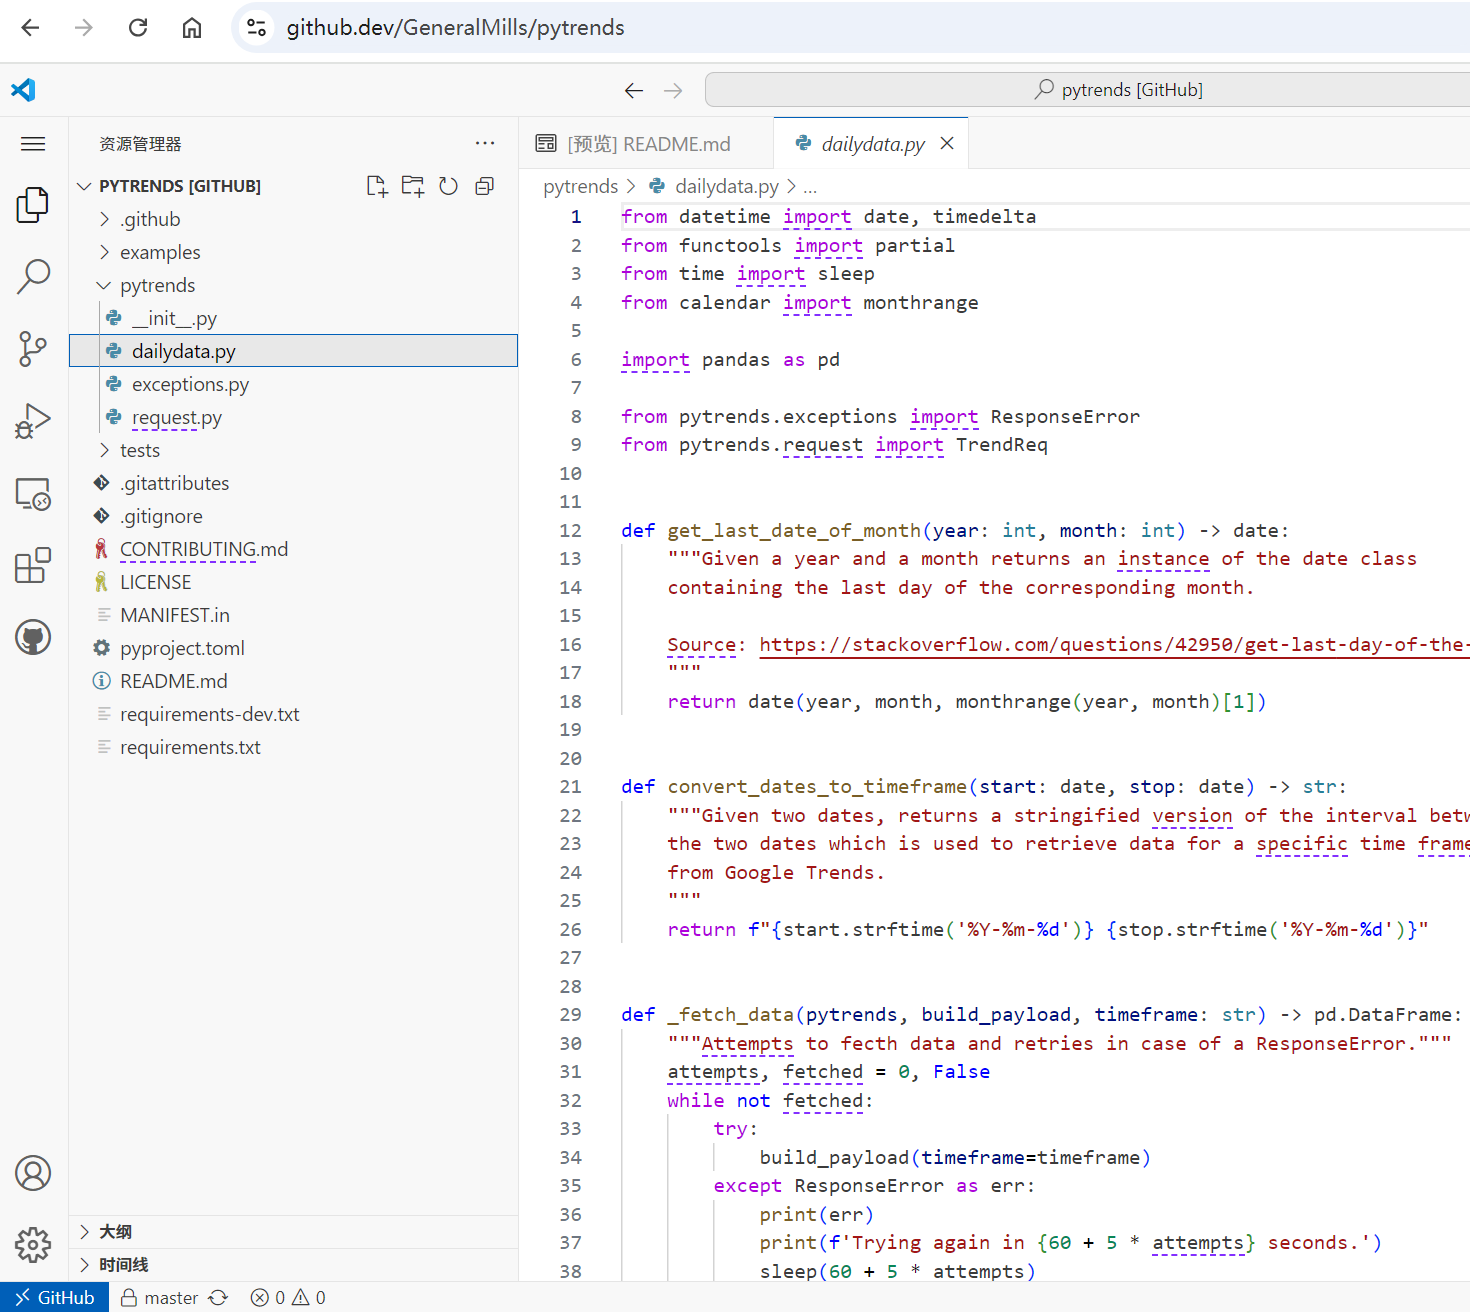
Task: Collapse the pytrends folder
Action: 157,285
